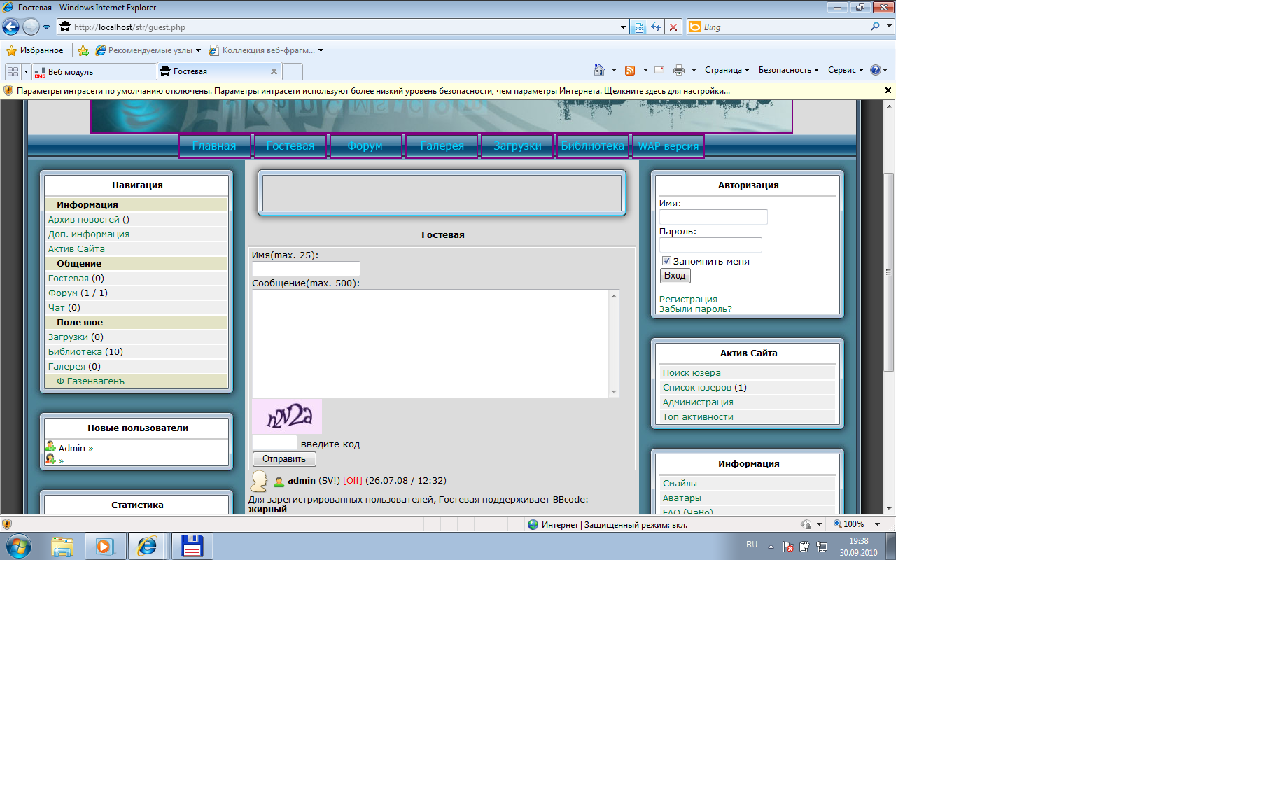Open Загрузки in the site menu
The height and width of the screenshot is (800, 1280).
tap(517, 146)
